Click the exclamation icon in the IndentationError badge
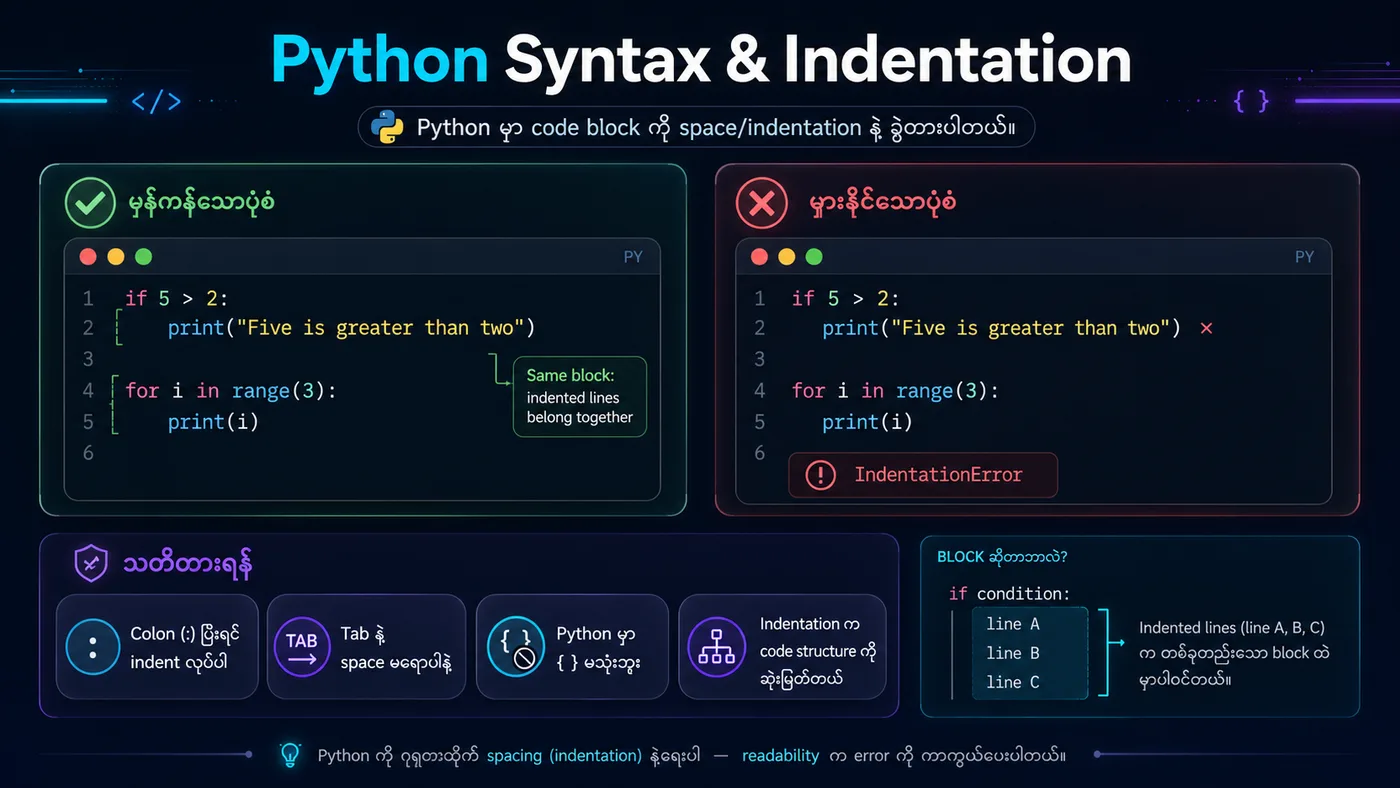This screenshot has width=1400, height=788. 820,475
